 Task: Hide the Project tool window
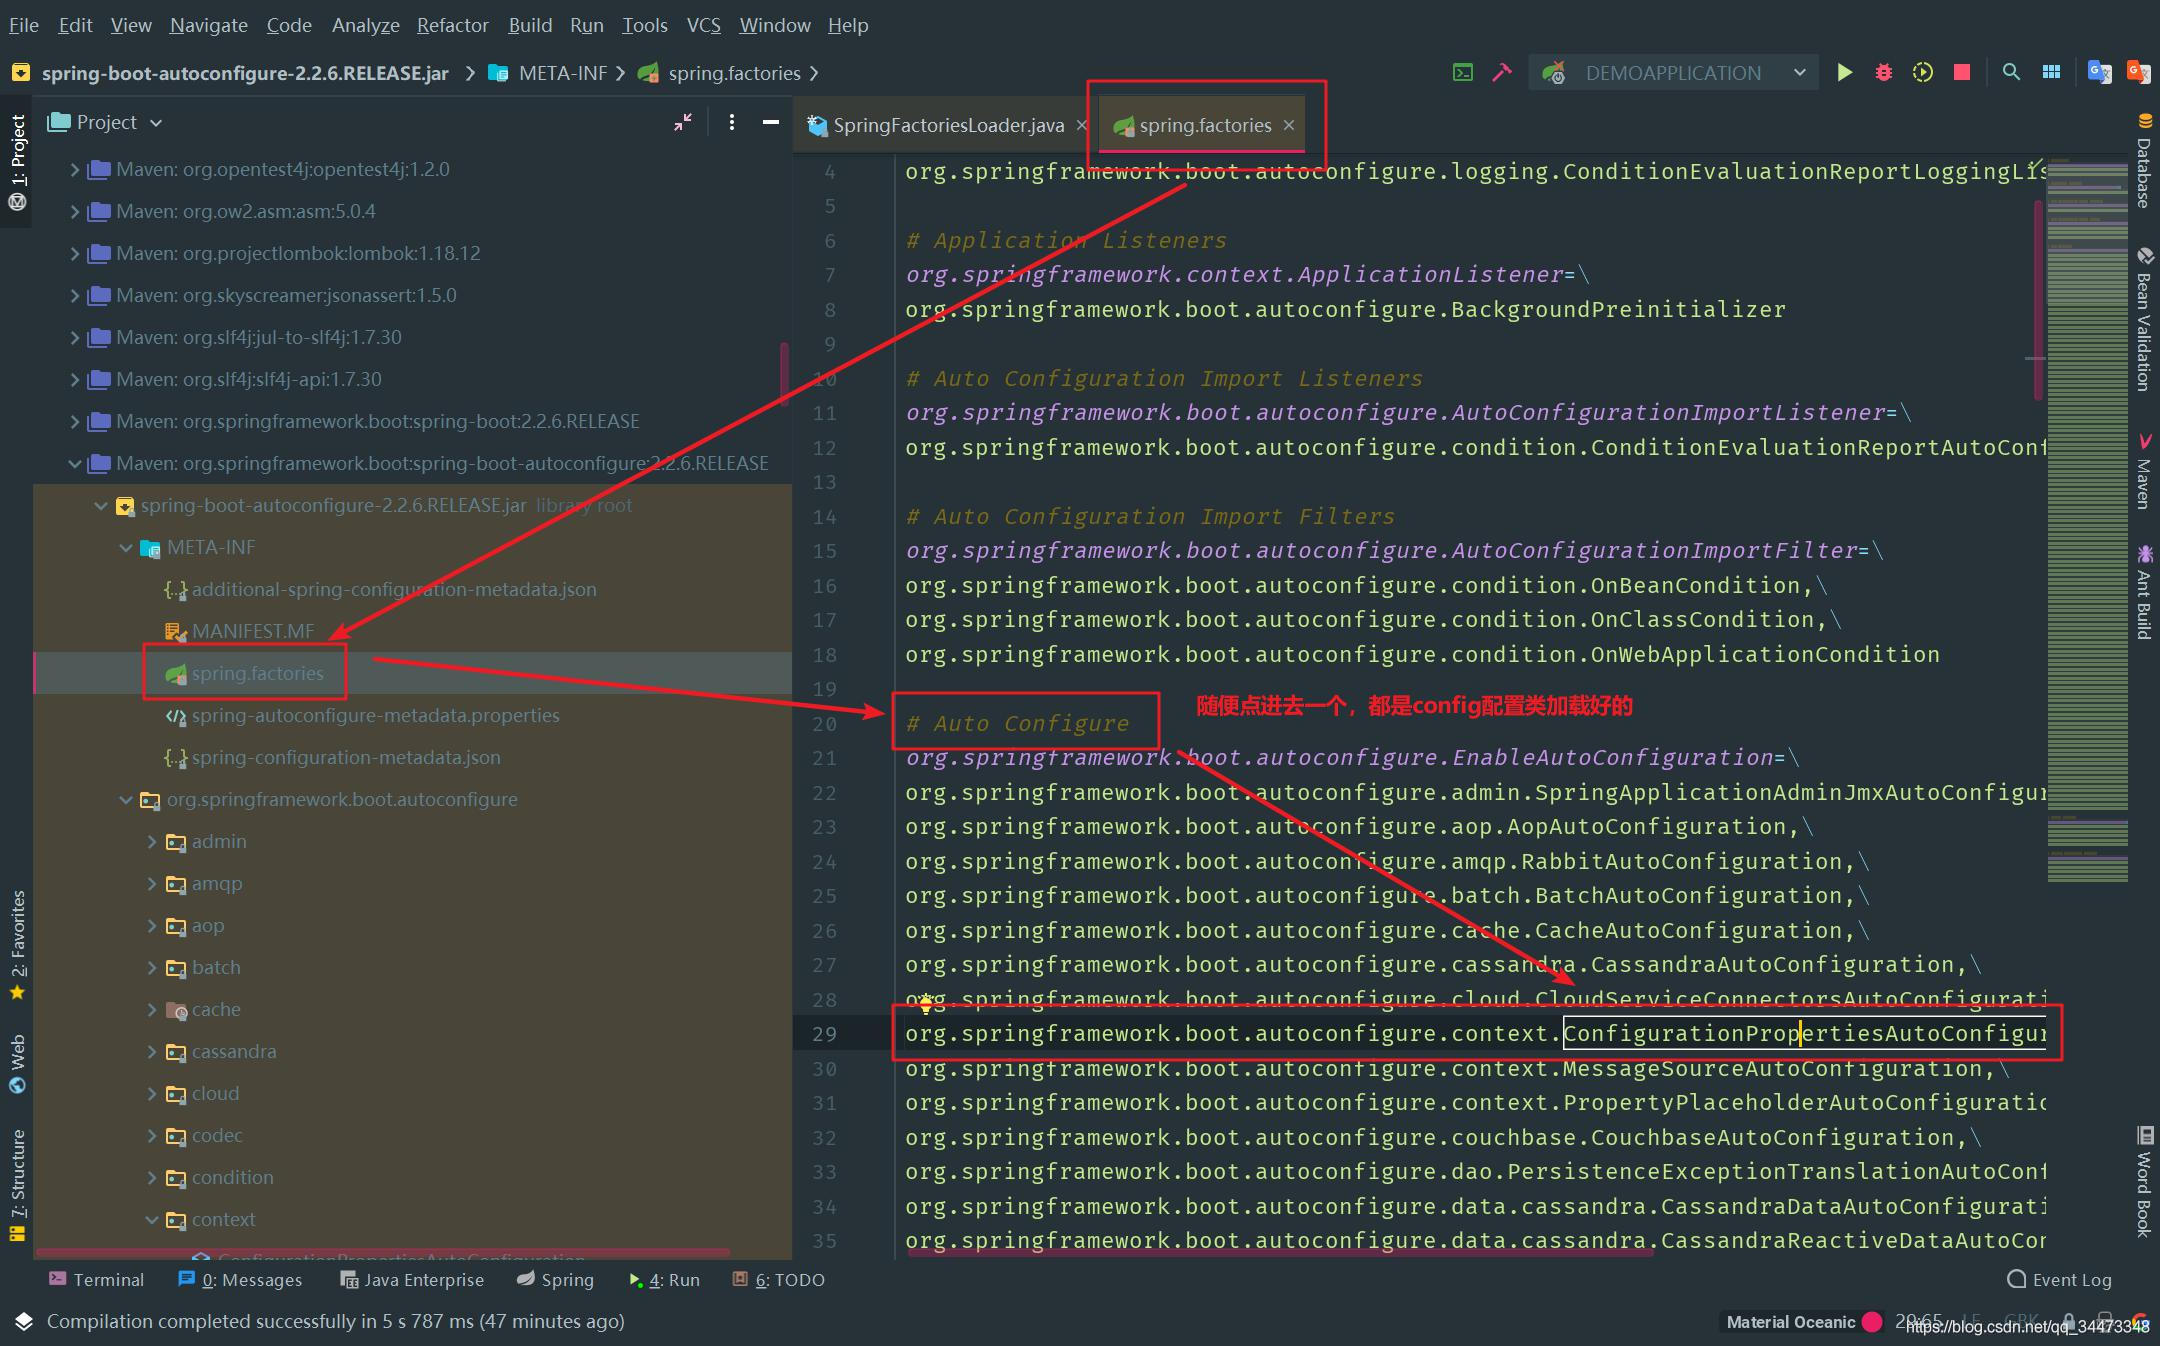pyautogui.click(x=771, y=122)
